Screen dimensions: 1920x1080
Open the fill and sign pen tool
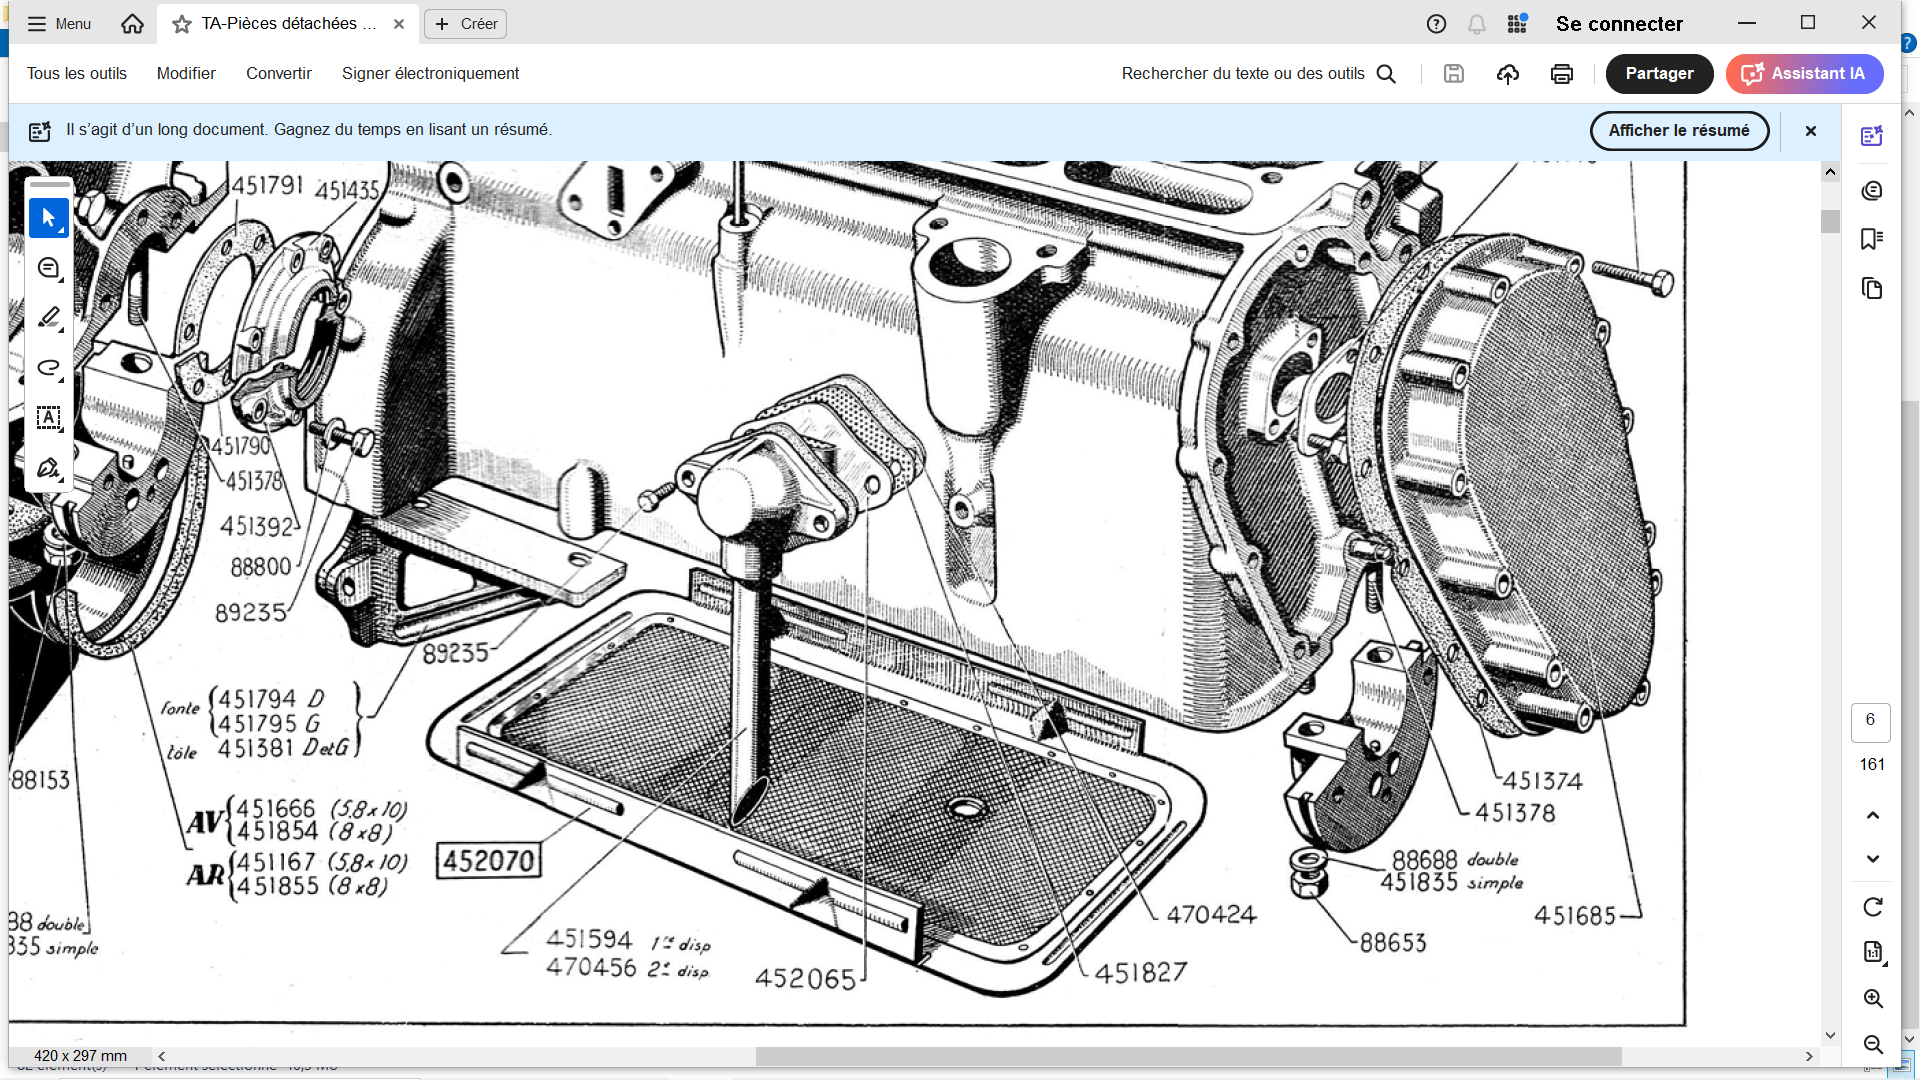(48, 468)
